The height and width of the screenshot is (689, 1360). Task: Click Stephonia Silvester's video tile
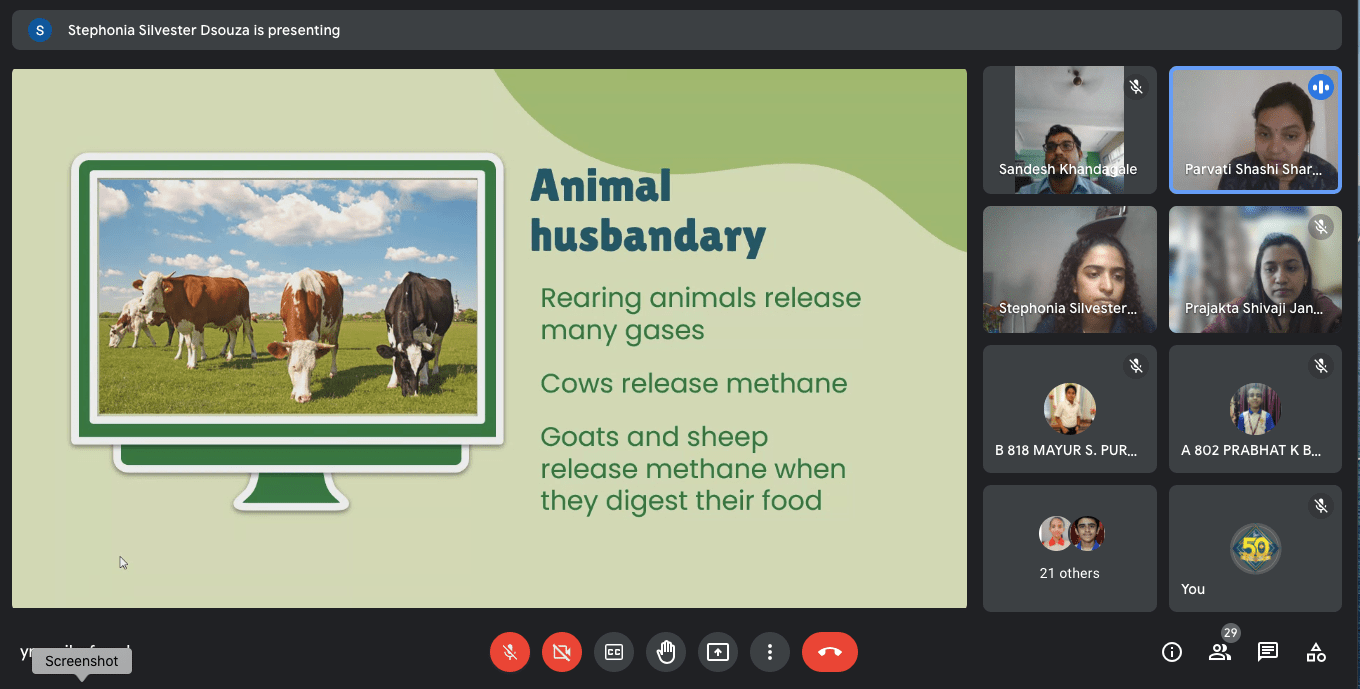tap(1069, 269)
